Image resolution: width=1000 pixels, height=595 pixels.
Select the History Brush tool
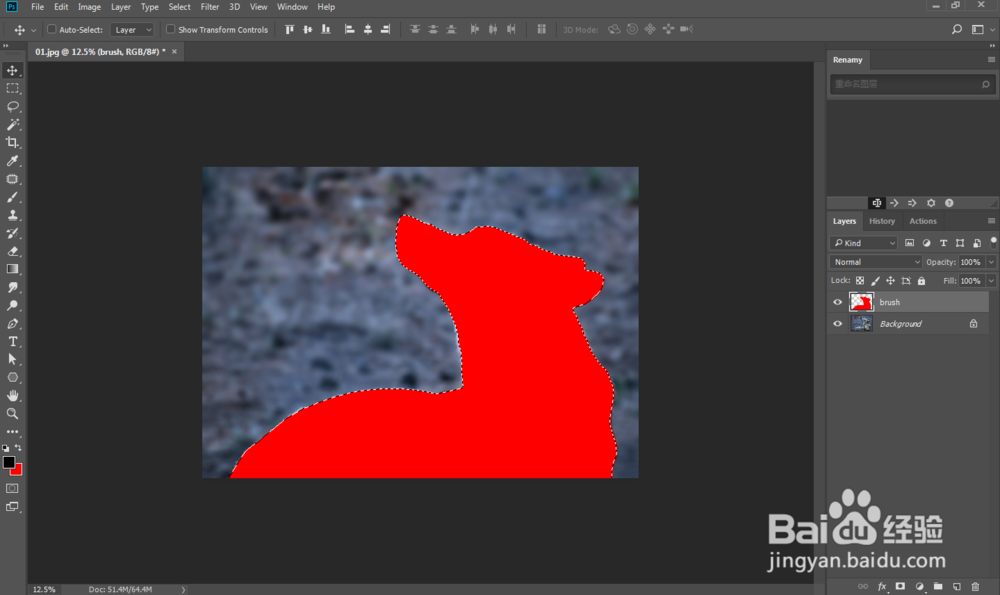(12, 233)
